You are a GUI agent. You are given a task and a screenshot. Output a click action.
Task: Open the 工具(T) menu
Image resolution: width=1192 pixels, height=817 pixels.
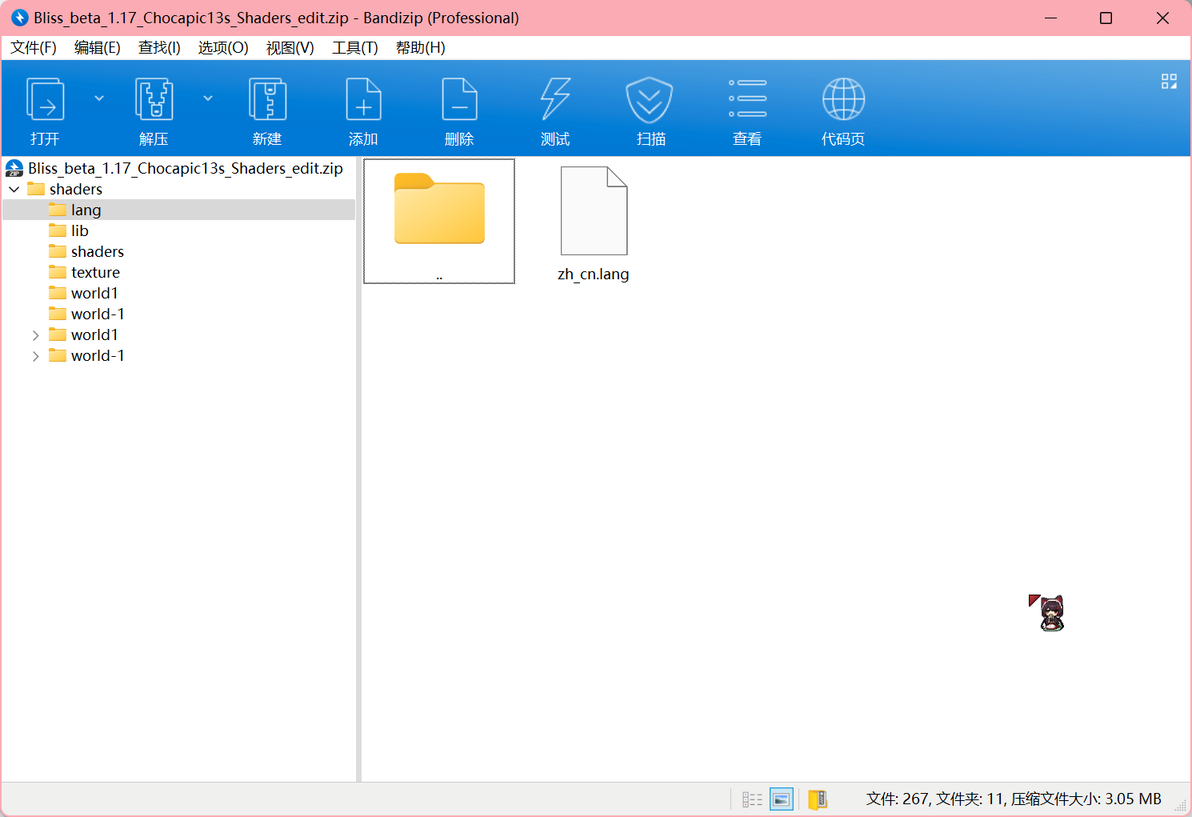[355, 48]
